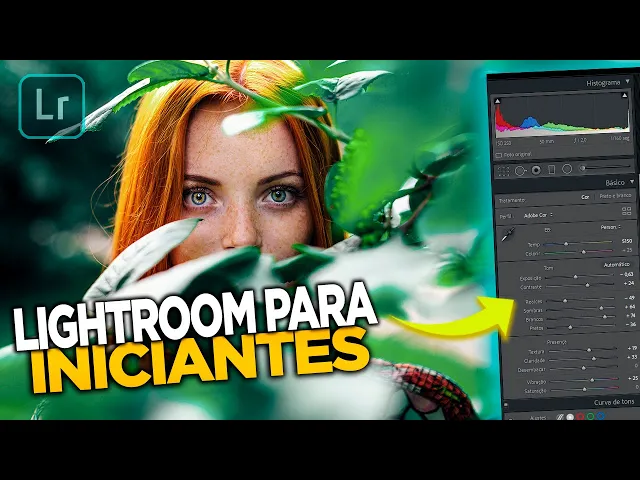Toggle the highlight clipping triangle in histogram

tap(624, 95)
